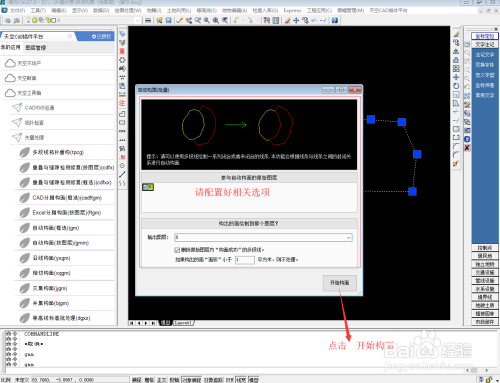The image size is (500, 383).
Task: Switch to the 我的应用 tab
Action: 11,48
